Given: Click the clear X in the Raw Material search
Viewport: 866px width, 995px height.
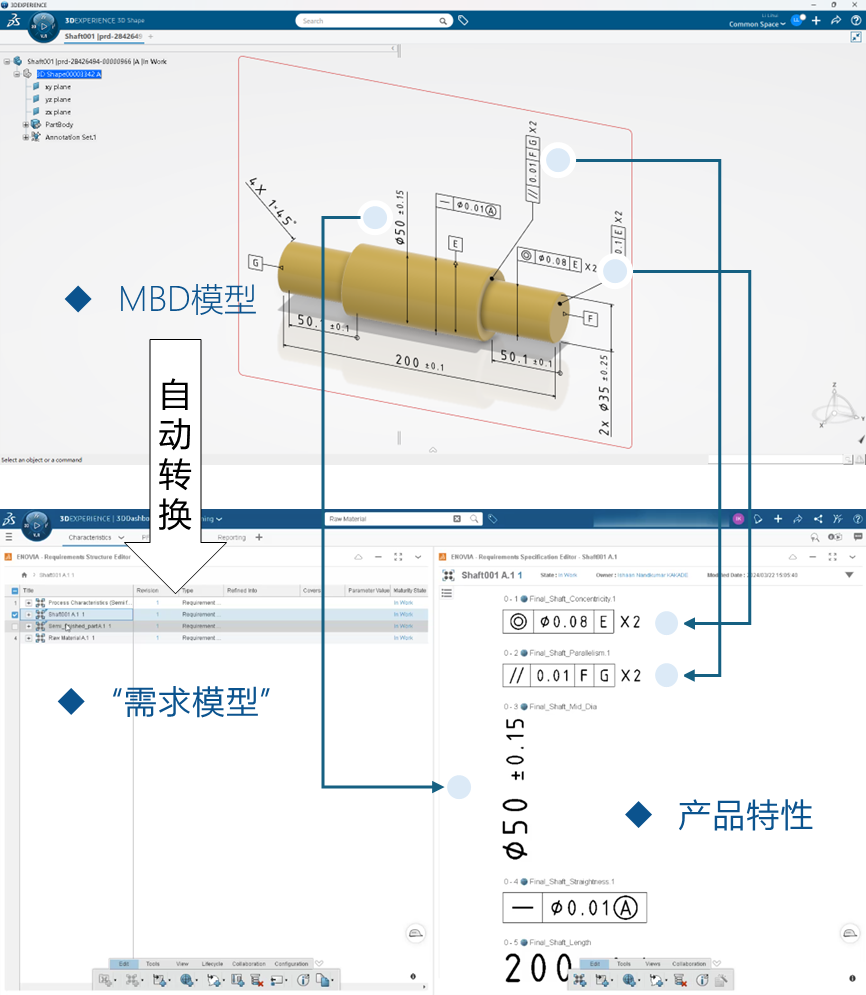Looking at the screenshot, I should coord(457,519).
